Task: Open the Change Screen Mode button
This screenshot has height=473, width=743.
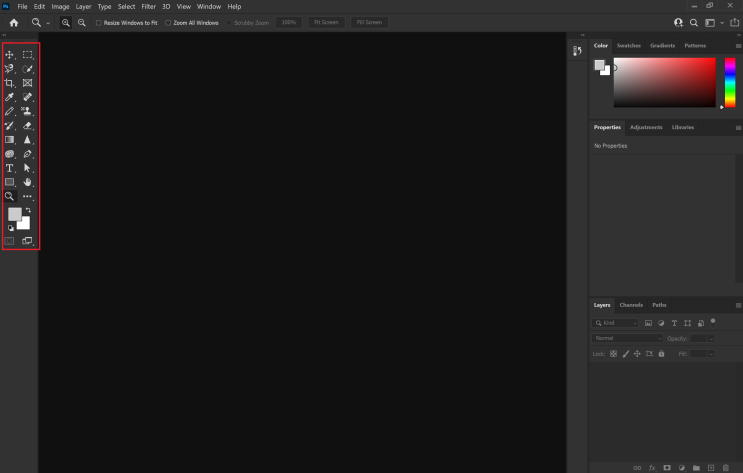Action: 27,241
